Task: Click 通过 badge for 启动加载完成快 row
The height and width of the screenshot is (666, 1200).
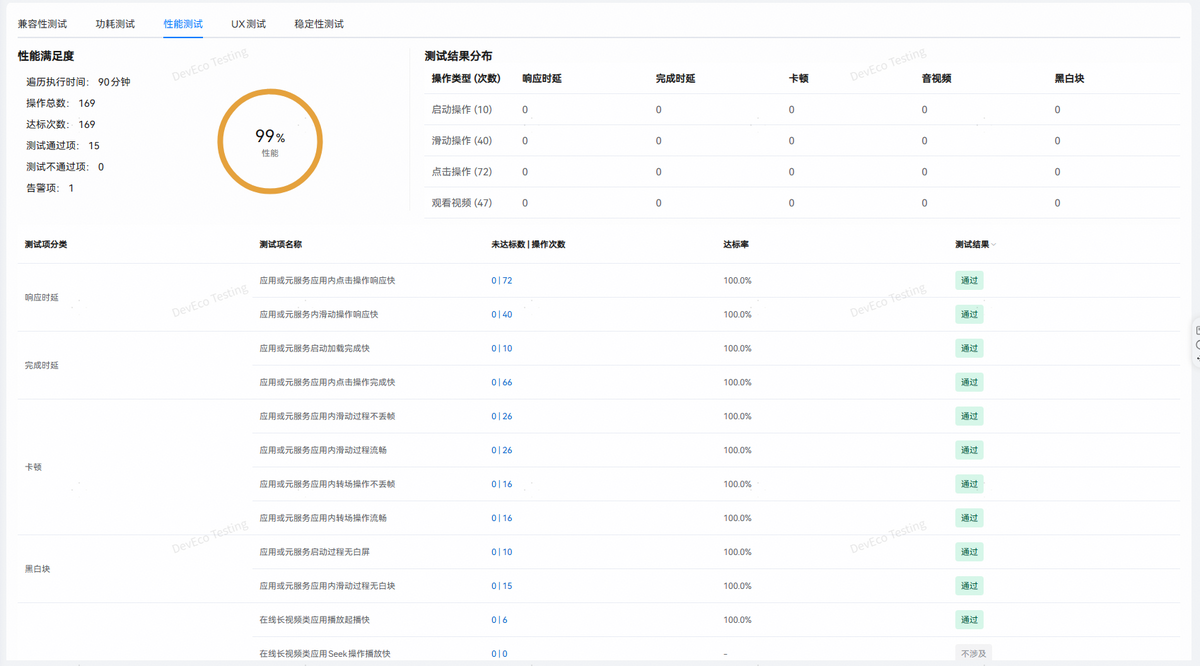Action: point(969,349)
